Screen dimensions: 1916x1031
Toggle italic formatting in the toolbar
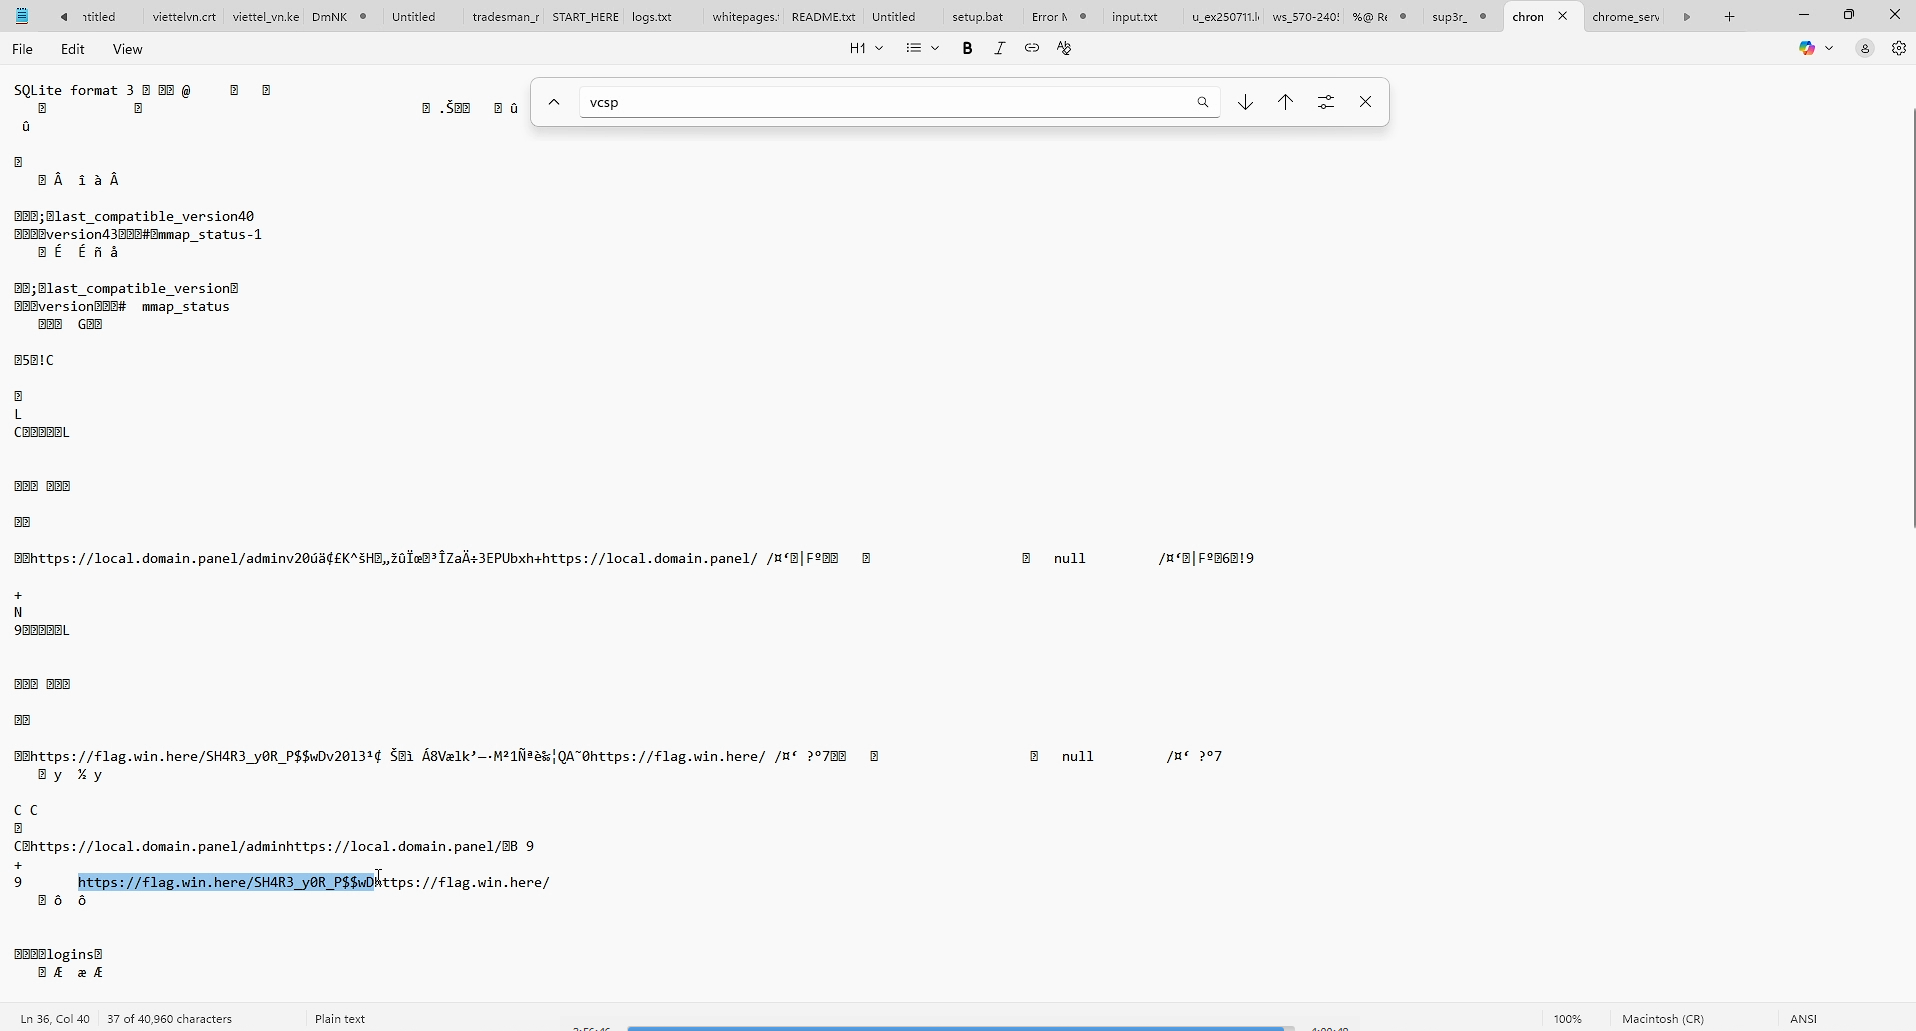click(x=1000, y=48)
